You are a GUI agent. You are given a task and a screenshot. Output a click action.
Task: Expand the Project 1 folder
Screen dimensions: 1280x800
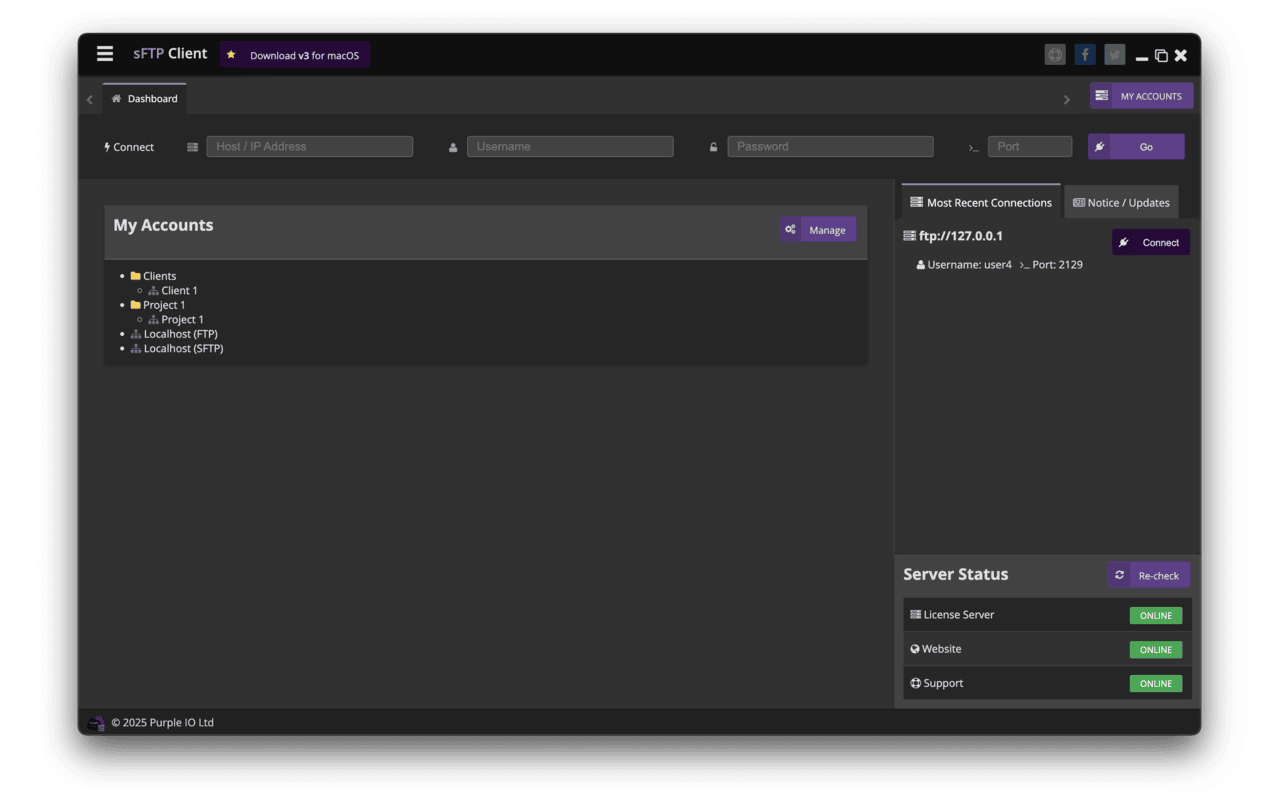pyautogui.click(x=163, y=304)
